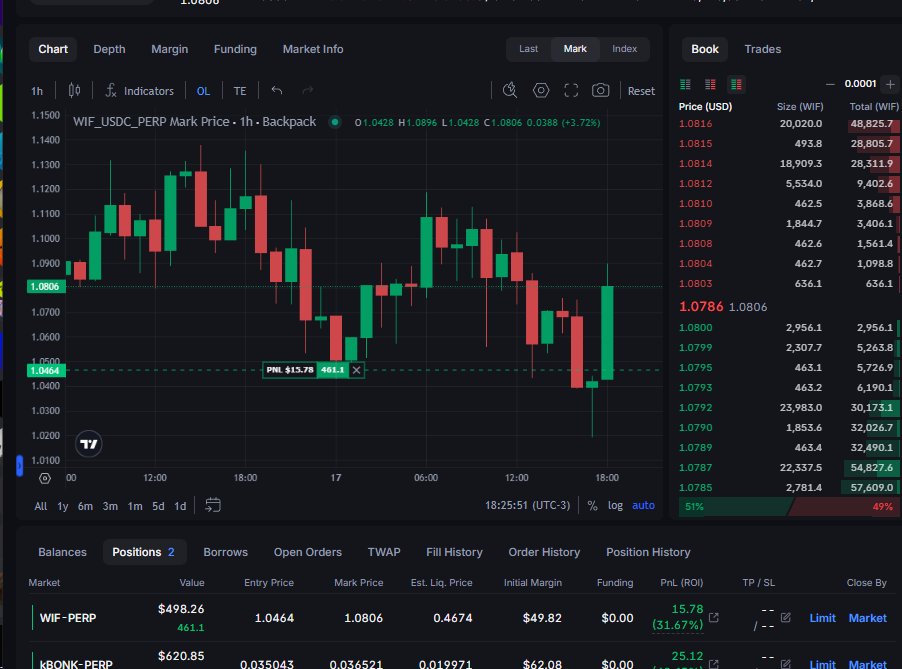Viewport: 902px width, 669px height.
Task: Select the Chart tab
Action: [x=53, y=49]
